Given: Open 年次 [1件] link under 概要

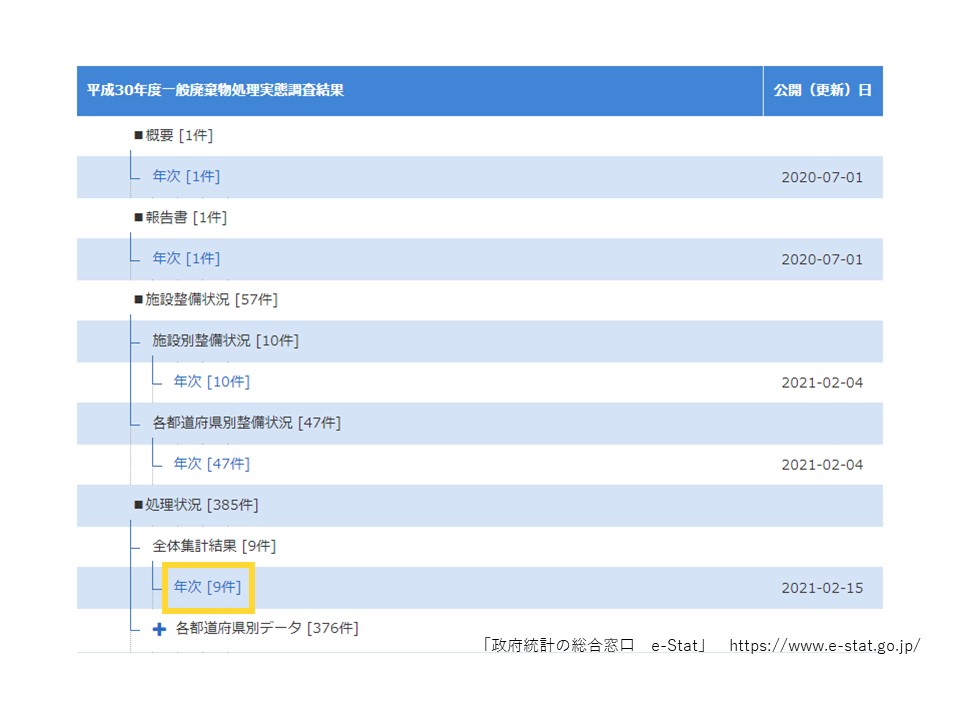Looking at the screenshot, I should 186,176.
